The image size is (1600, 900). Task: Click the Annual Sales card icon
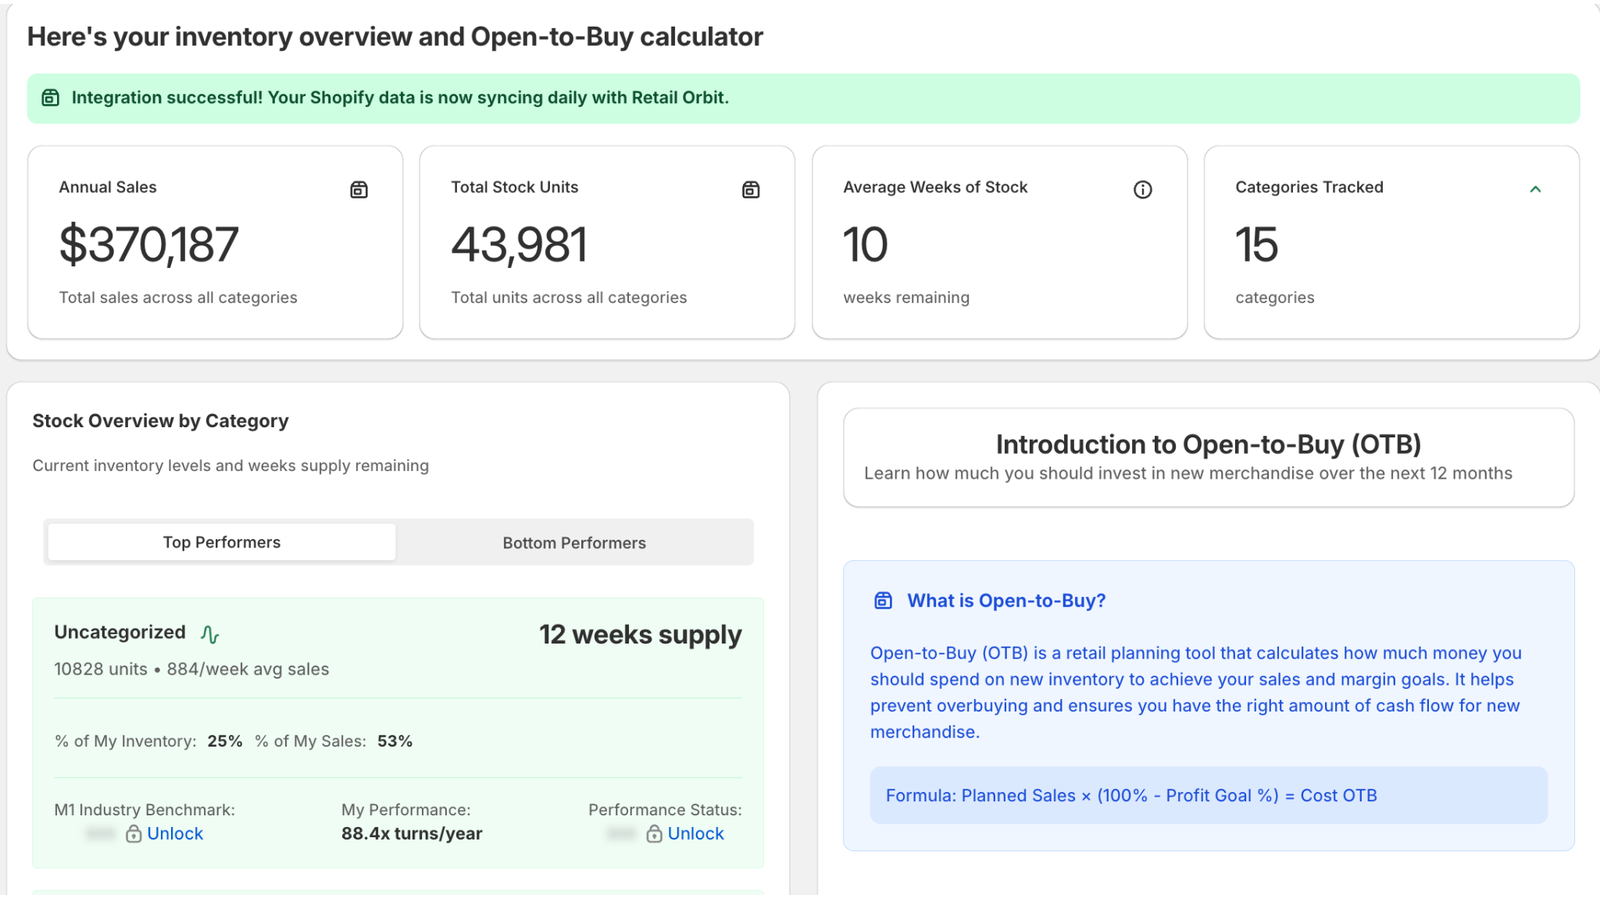point(359,189)
